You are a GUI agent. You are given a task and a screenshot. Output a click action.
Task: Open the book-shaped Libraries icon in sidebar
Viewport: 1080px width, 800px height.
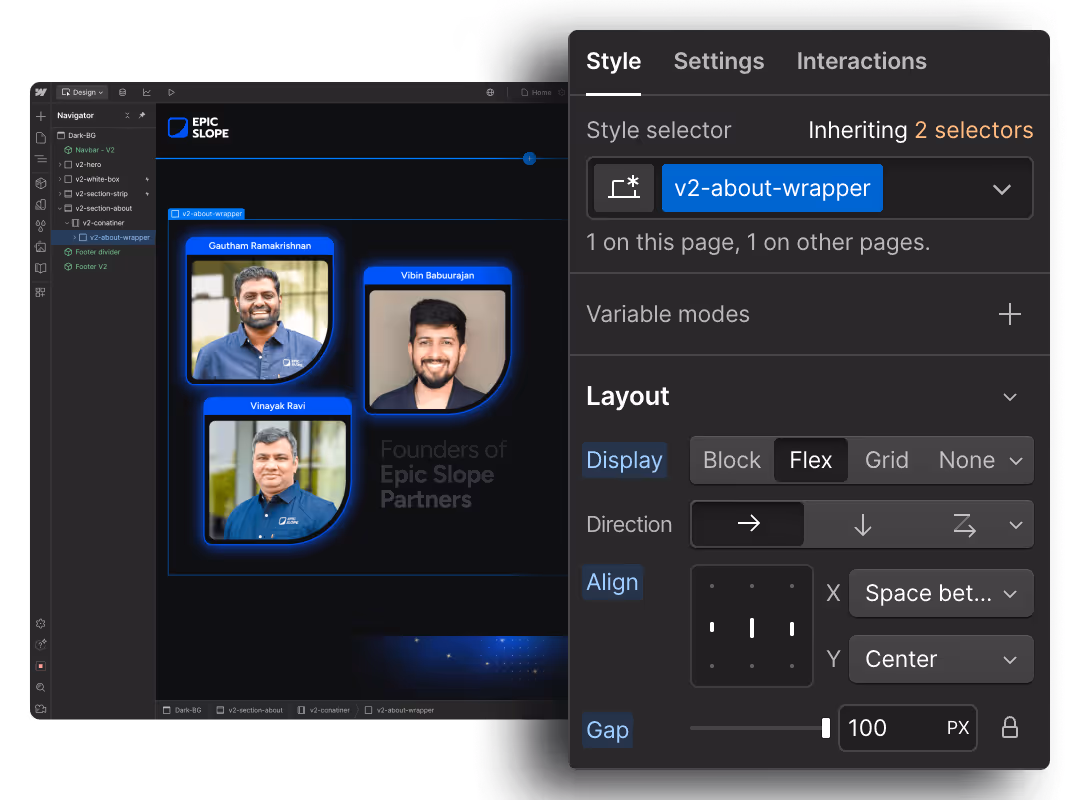41,268
